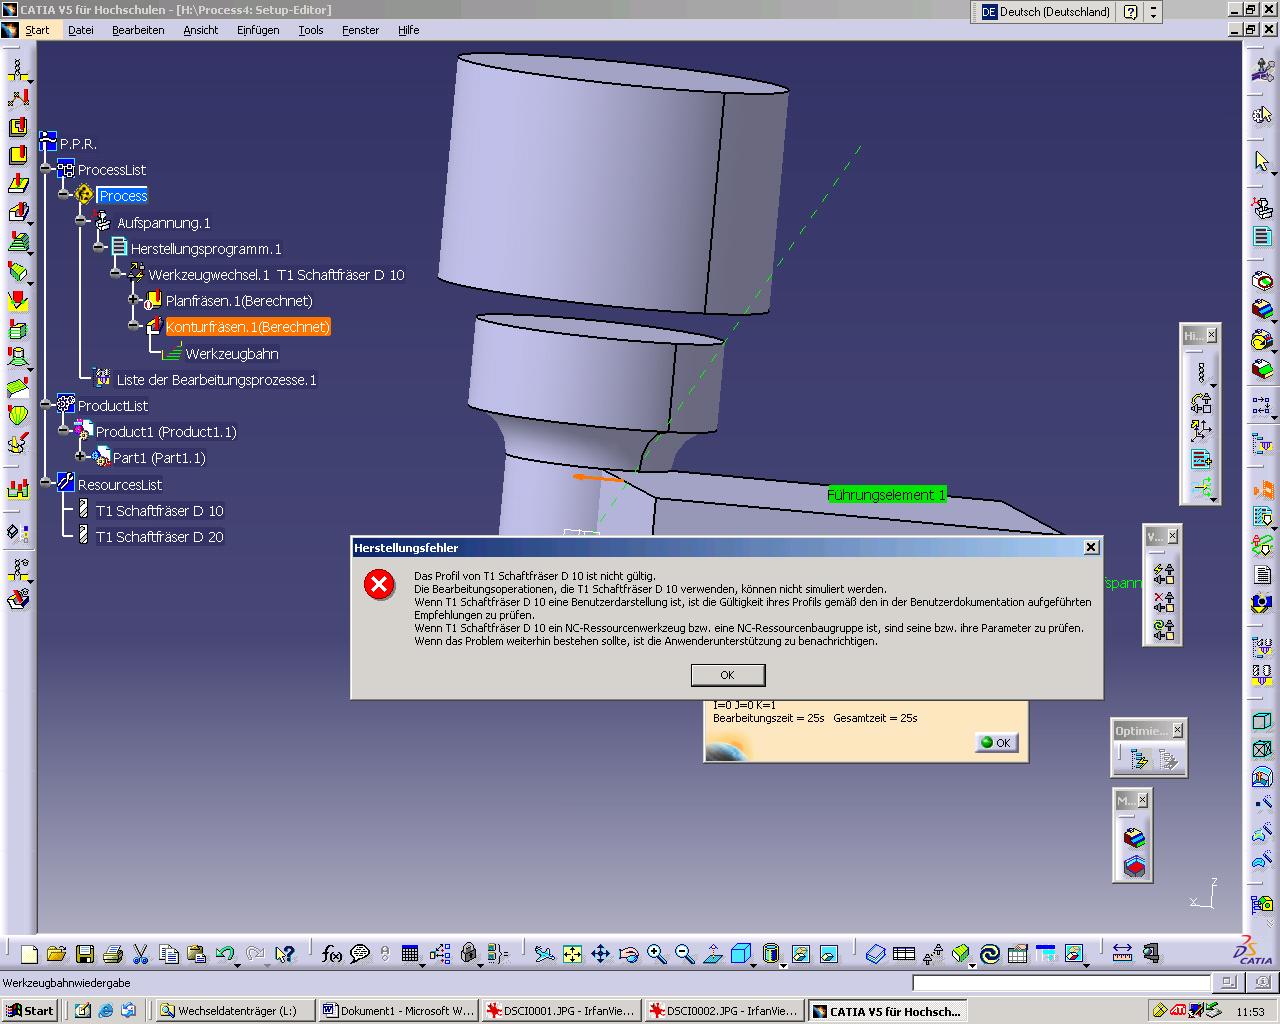Select the Rotate view icon
Image resolution: width=1280 pixels, height=1024 pixels.
628,954
